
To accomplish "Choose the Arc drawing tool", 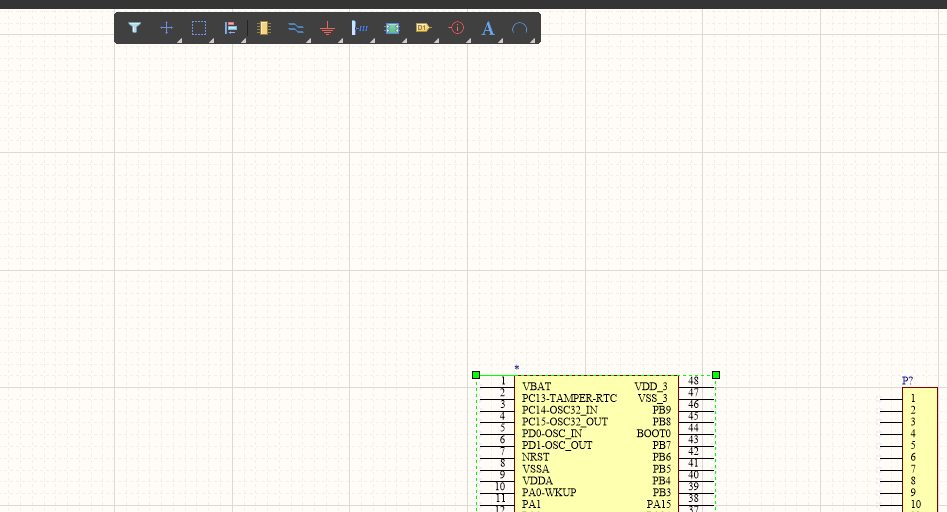I will point(519,28).
